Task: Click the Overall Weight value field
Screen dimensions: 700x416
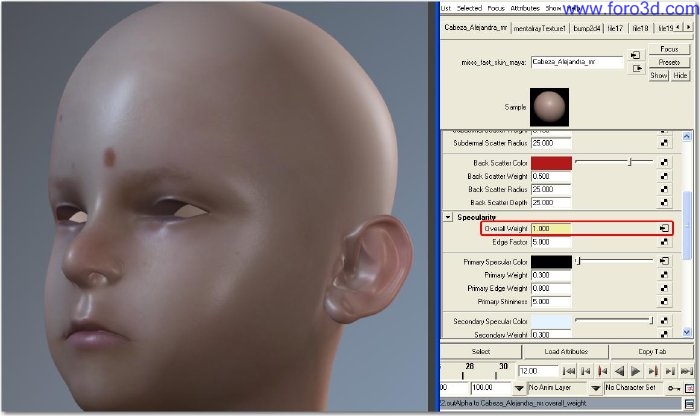Action: coord(551,229)
